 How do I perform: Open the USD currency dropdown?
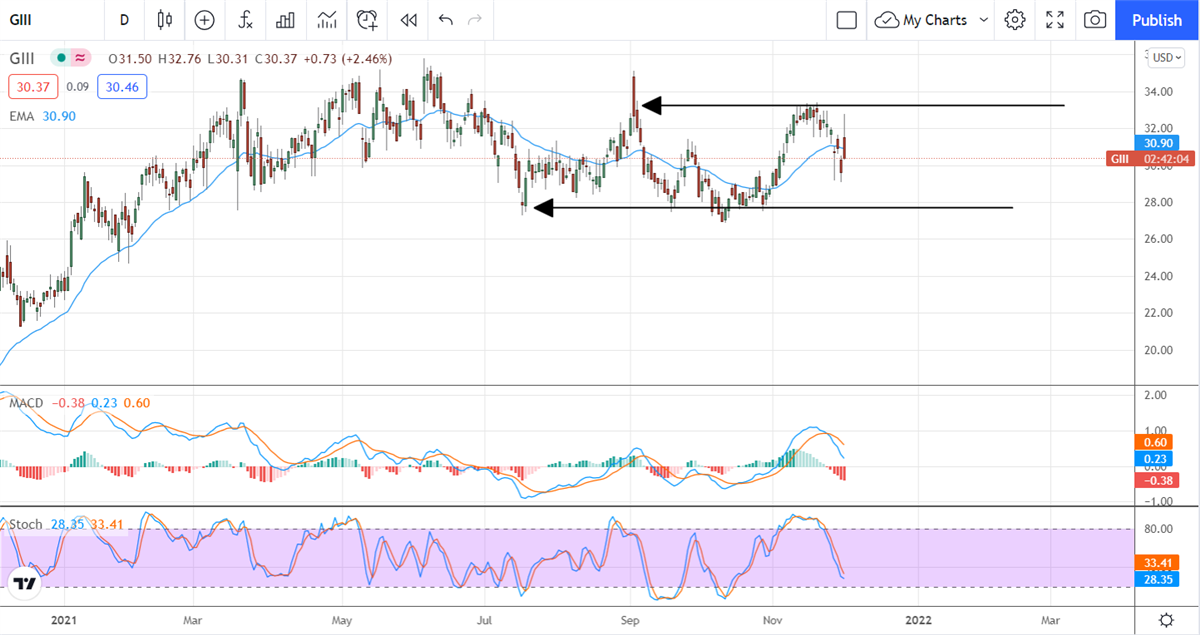tap(1164, 57)
